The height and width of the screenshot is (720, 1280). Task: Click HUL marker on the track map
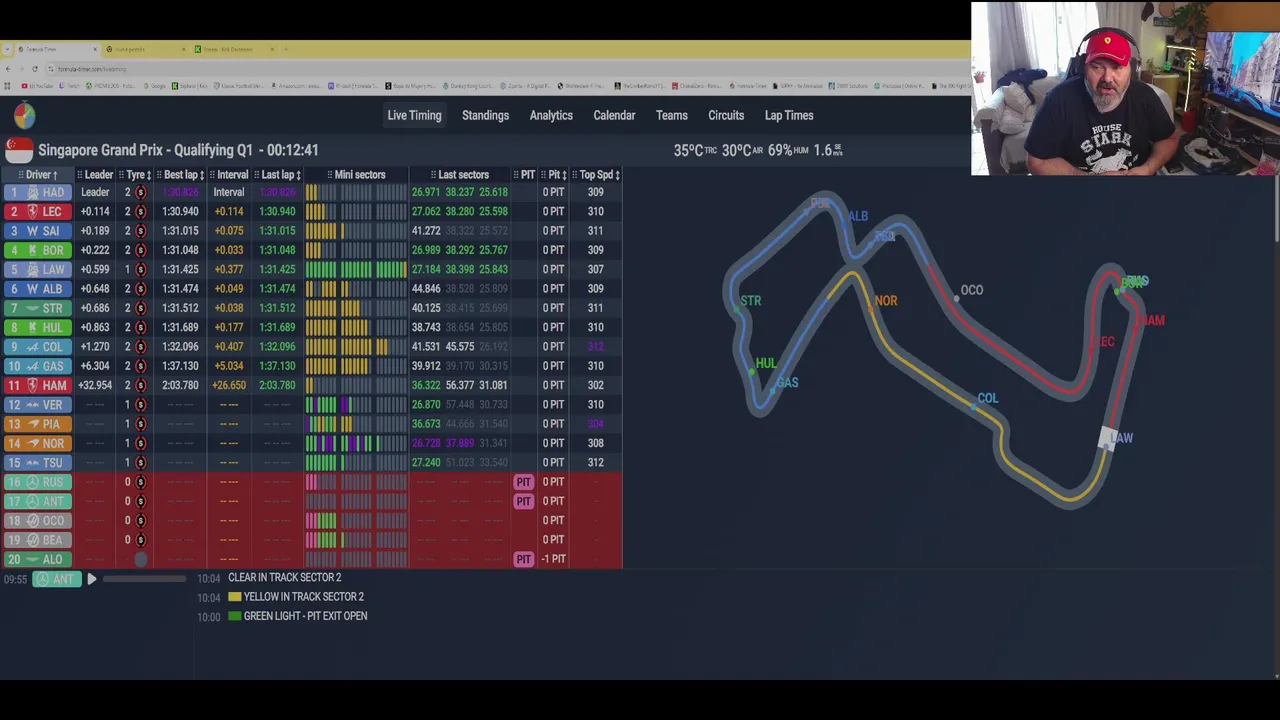[x=766, y=364]
